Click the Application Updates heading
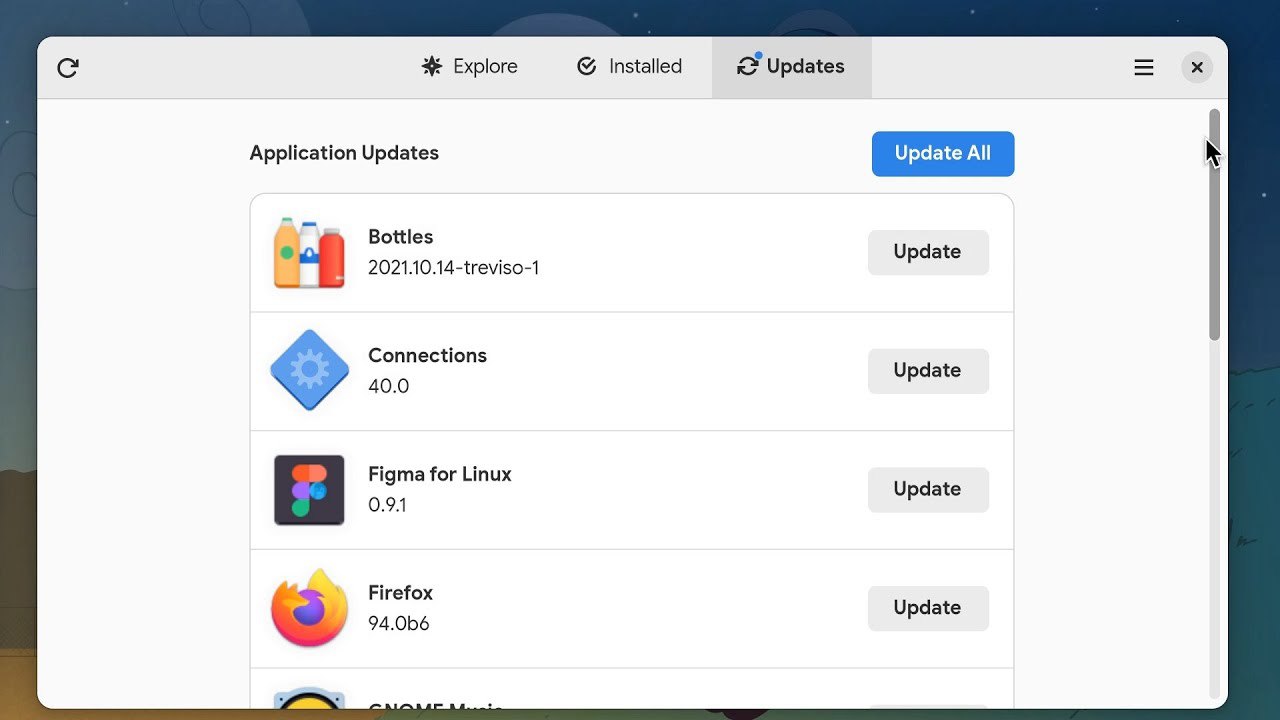The height and width of the screenshot is (720, 1280). coord(344,153)
